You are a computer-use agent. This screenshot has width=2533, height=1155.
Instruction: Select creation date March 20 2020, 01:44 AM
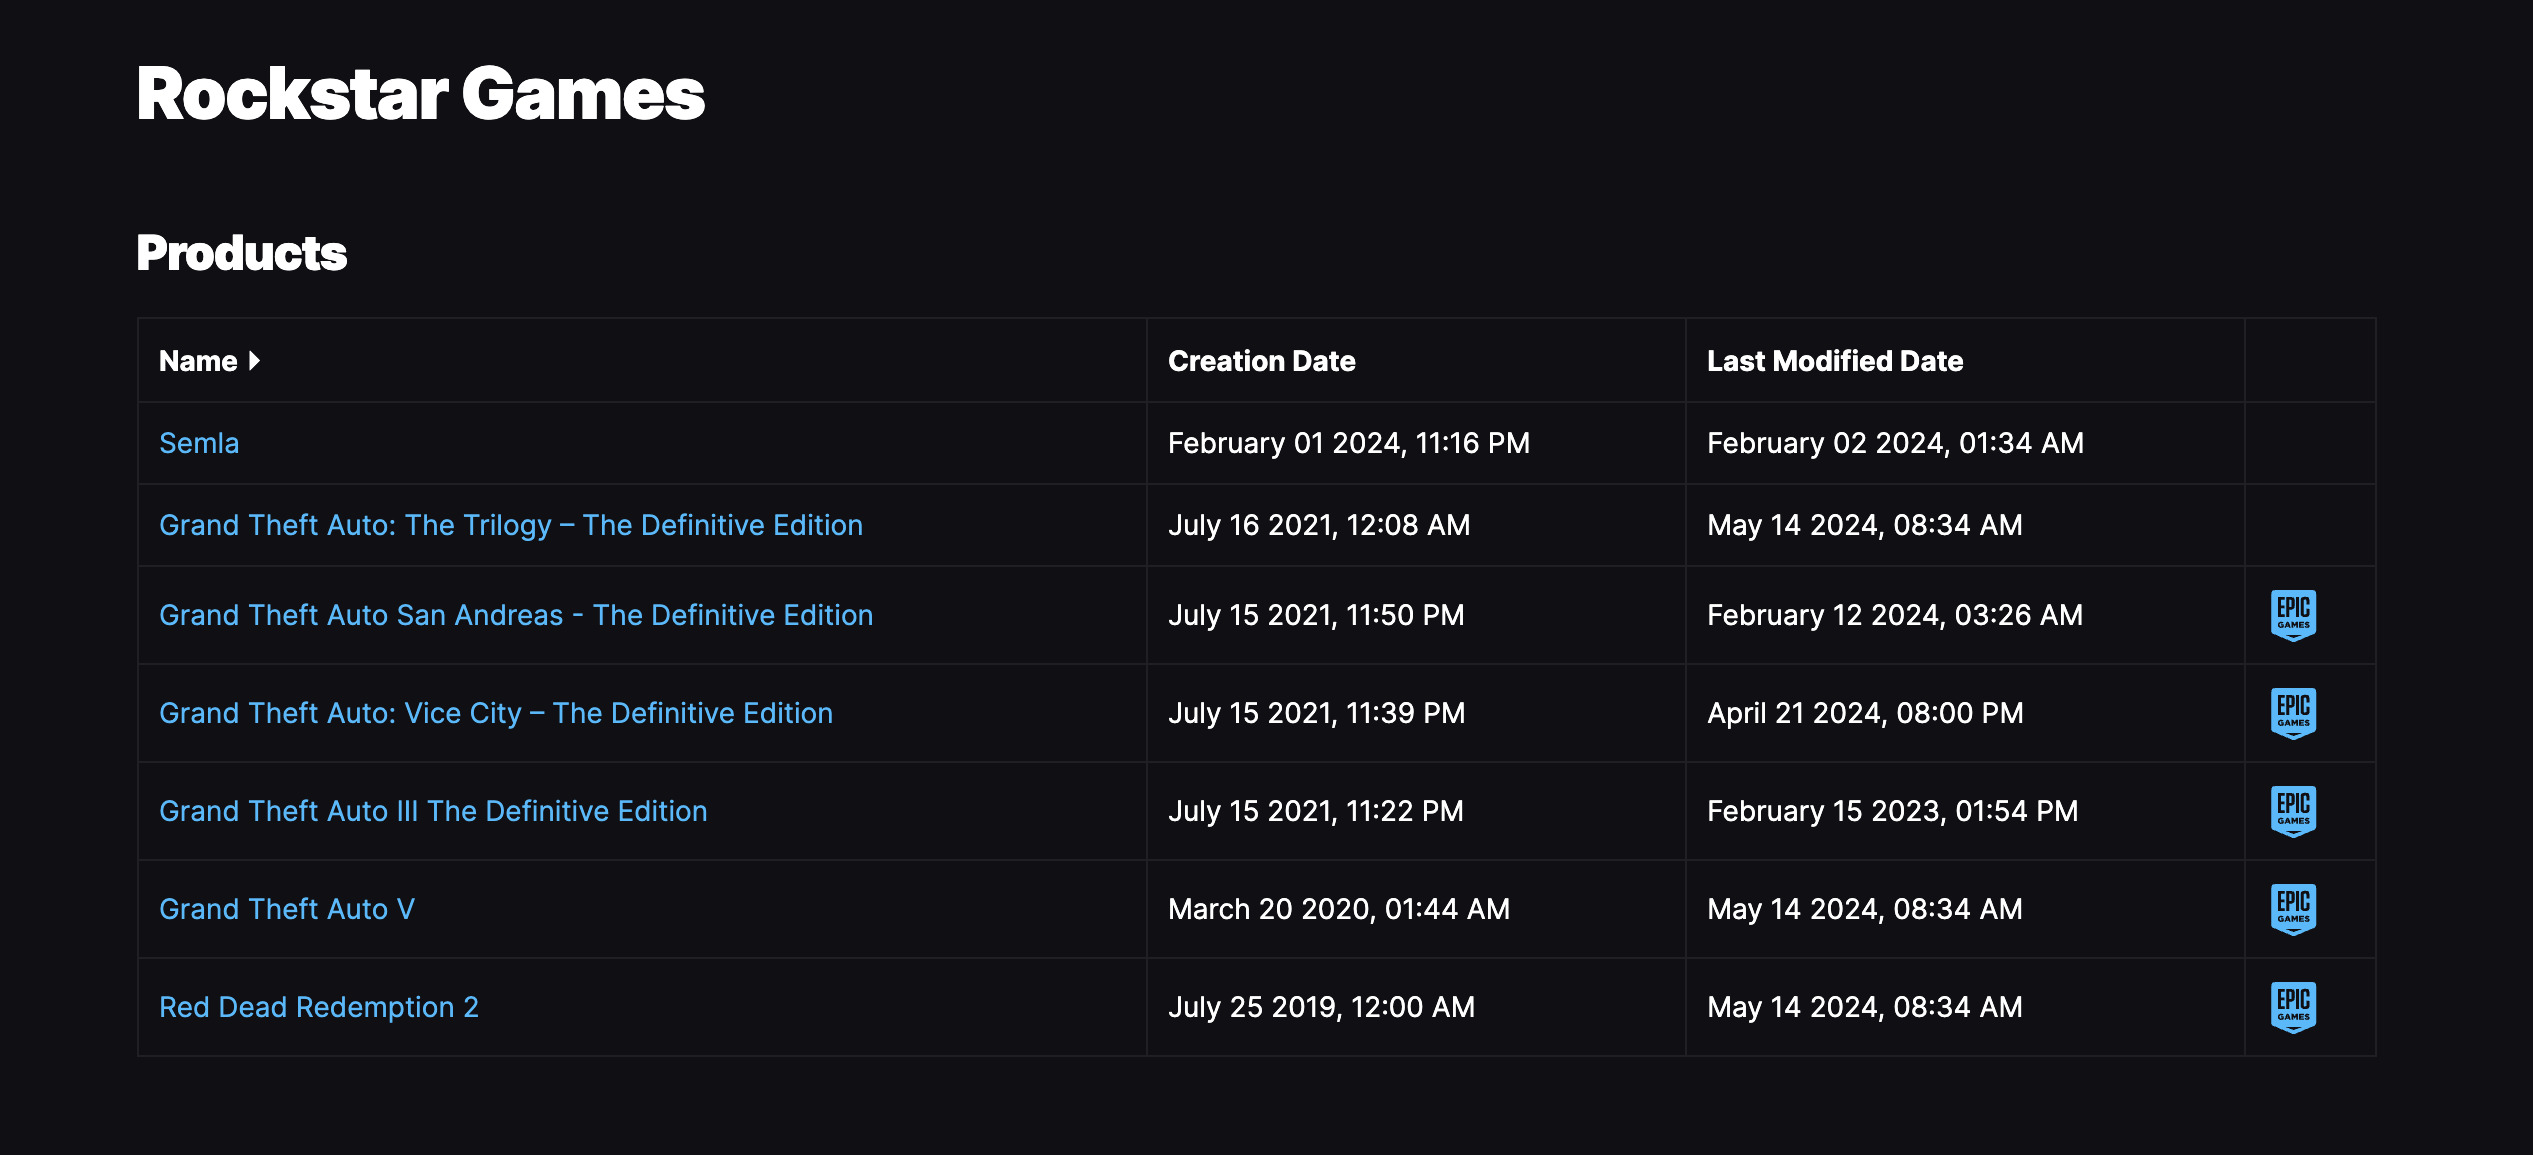tap(1339, 909)
